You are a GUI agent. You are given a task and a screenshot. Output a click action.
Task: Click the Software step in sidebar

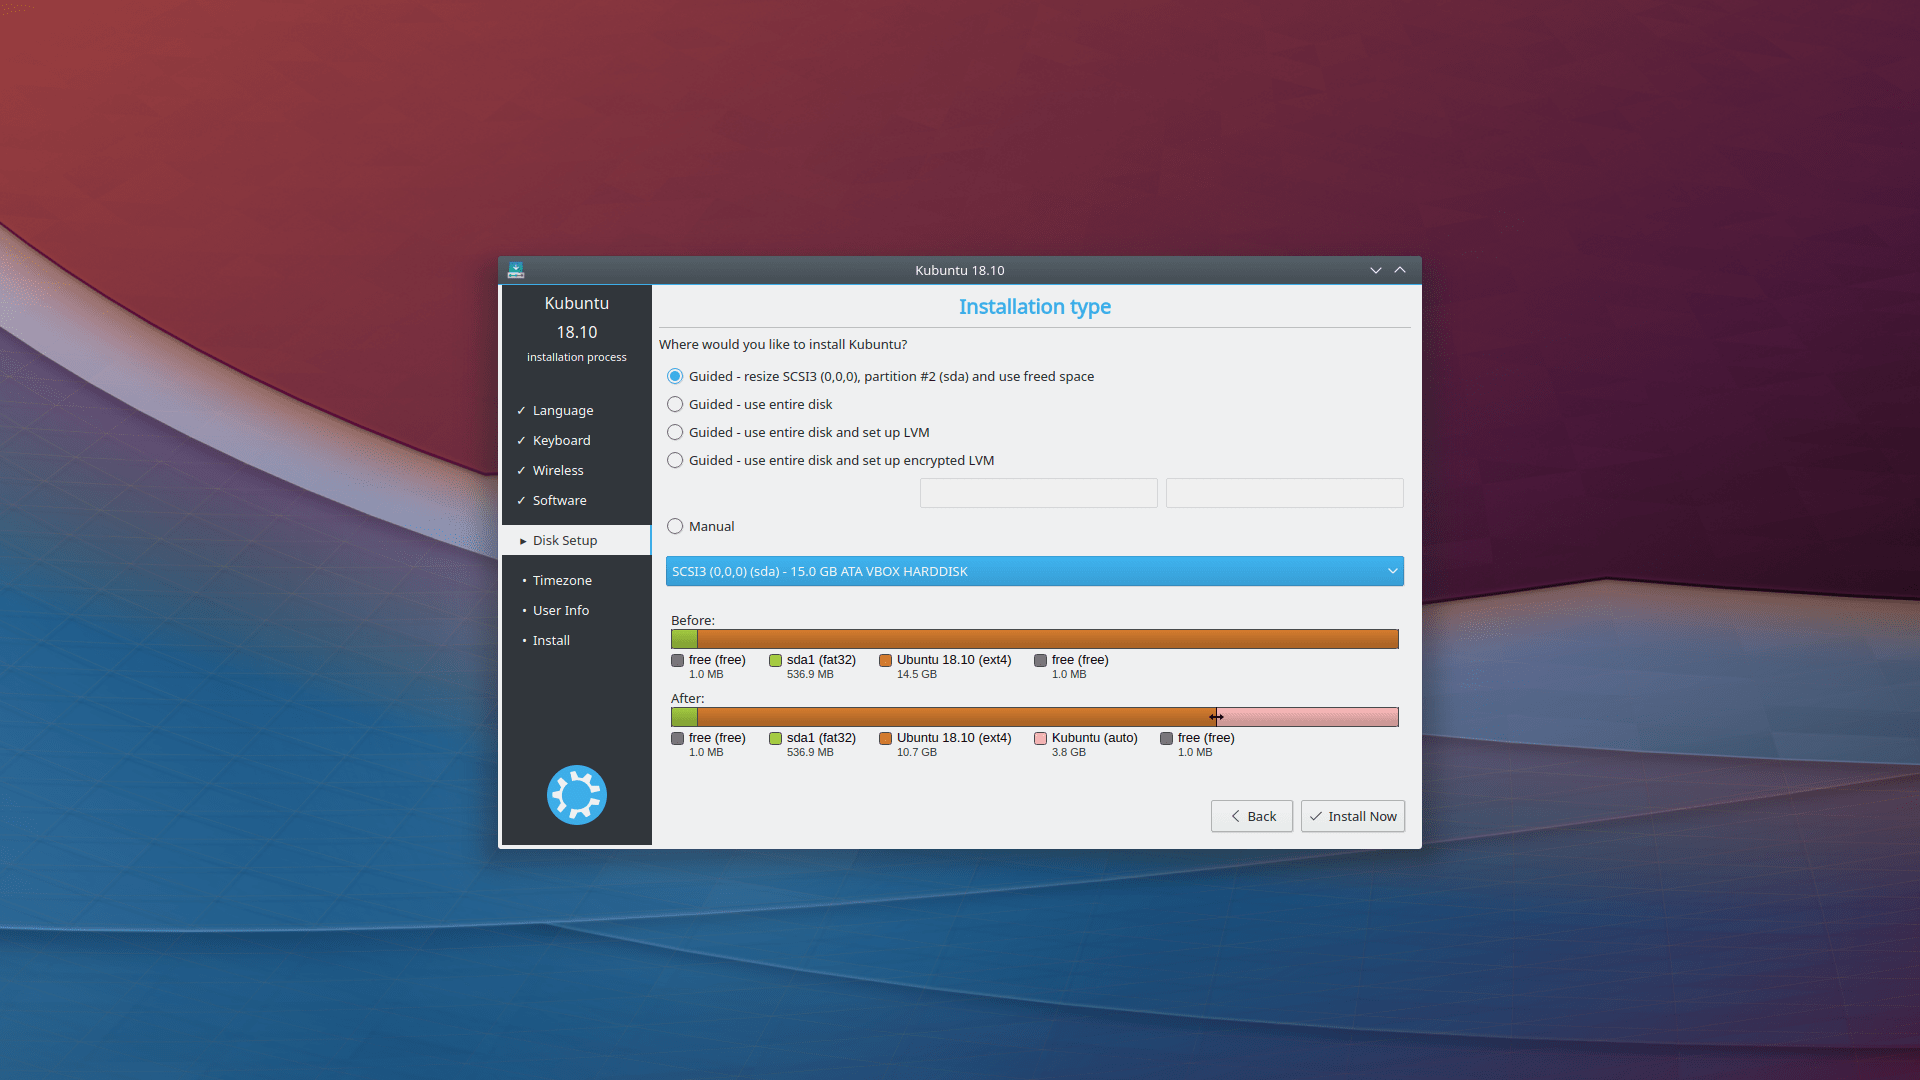tap(559, 500)
